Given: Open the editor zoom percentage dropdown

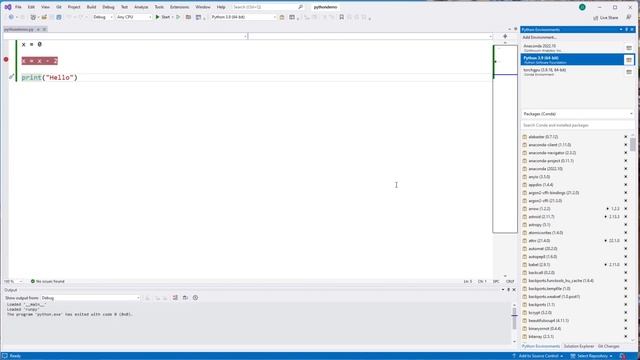Looking at the screenshot, I should (13, 281).
